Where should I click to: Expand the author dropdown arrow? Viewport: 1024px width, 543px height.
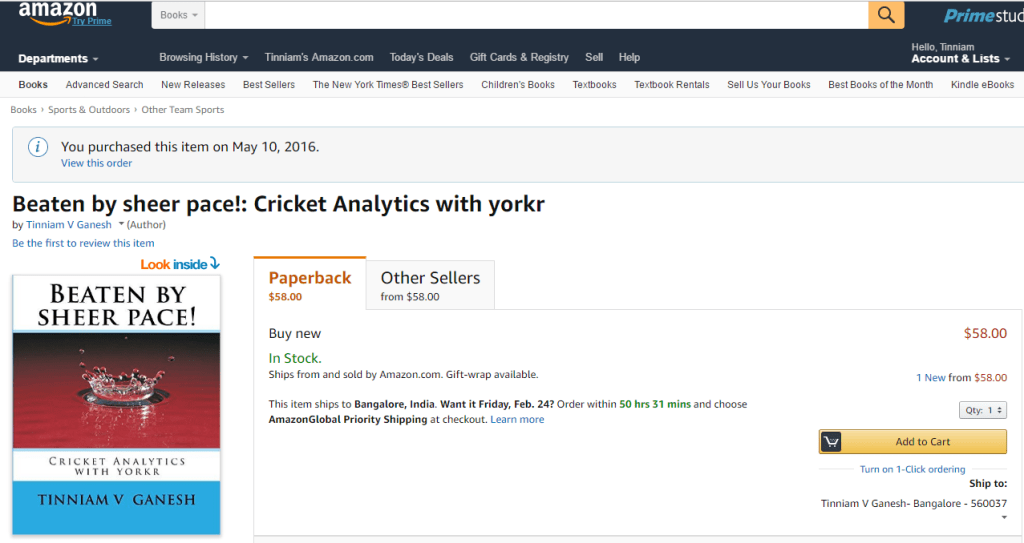click(121, 225)
